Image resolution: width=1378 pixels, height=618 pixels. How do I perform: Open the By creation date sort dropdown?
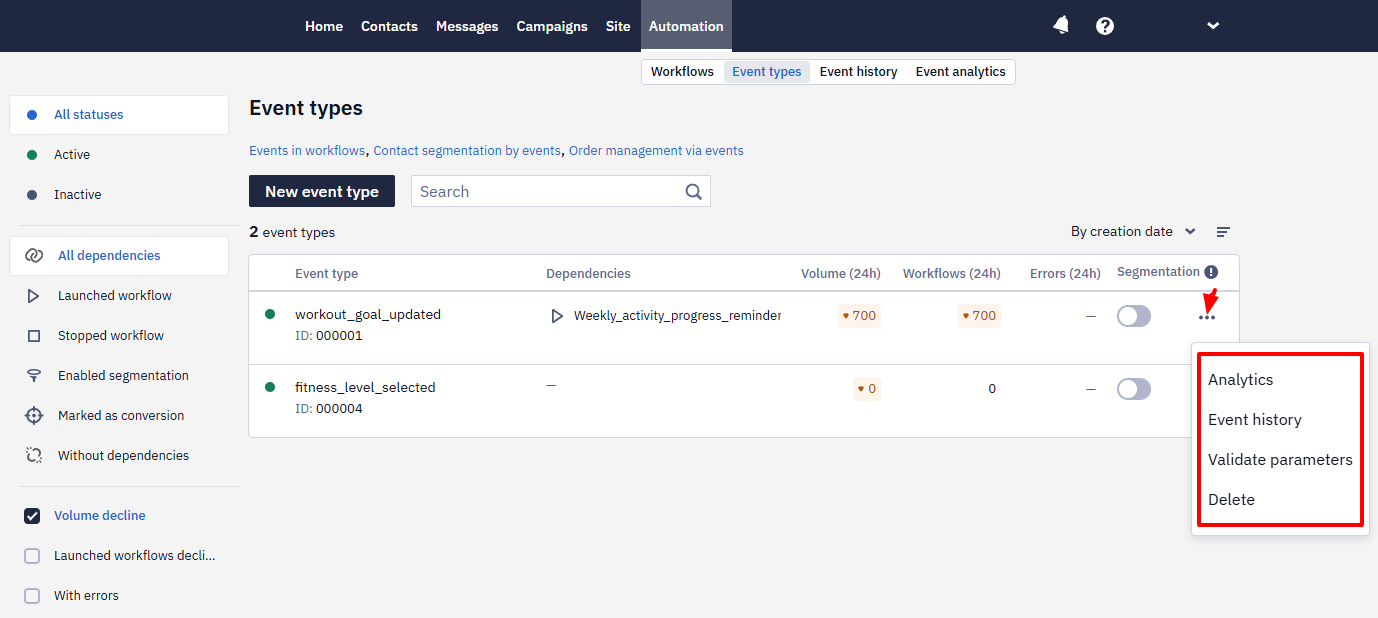pos(1133,232)
